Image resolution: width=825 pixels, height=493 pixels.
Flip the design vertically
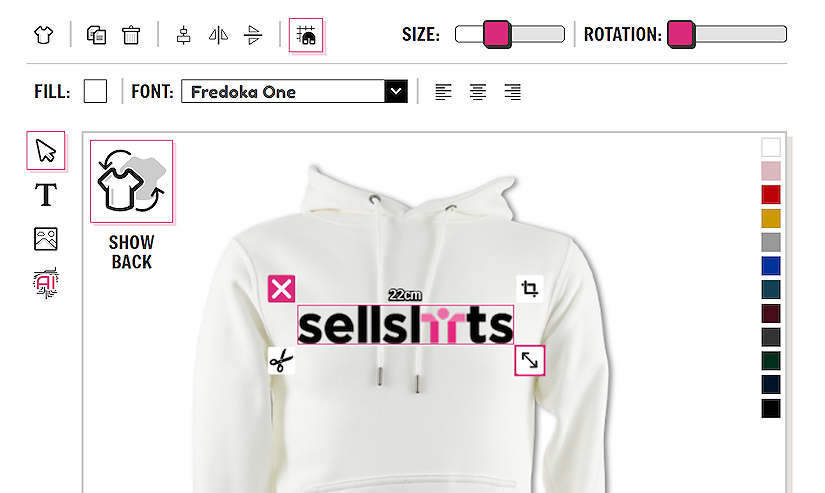(253, 35)
